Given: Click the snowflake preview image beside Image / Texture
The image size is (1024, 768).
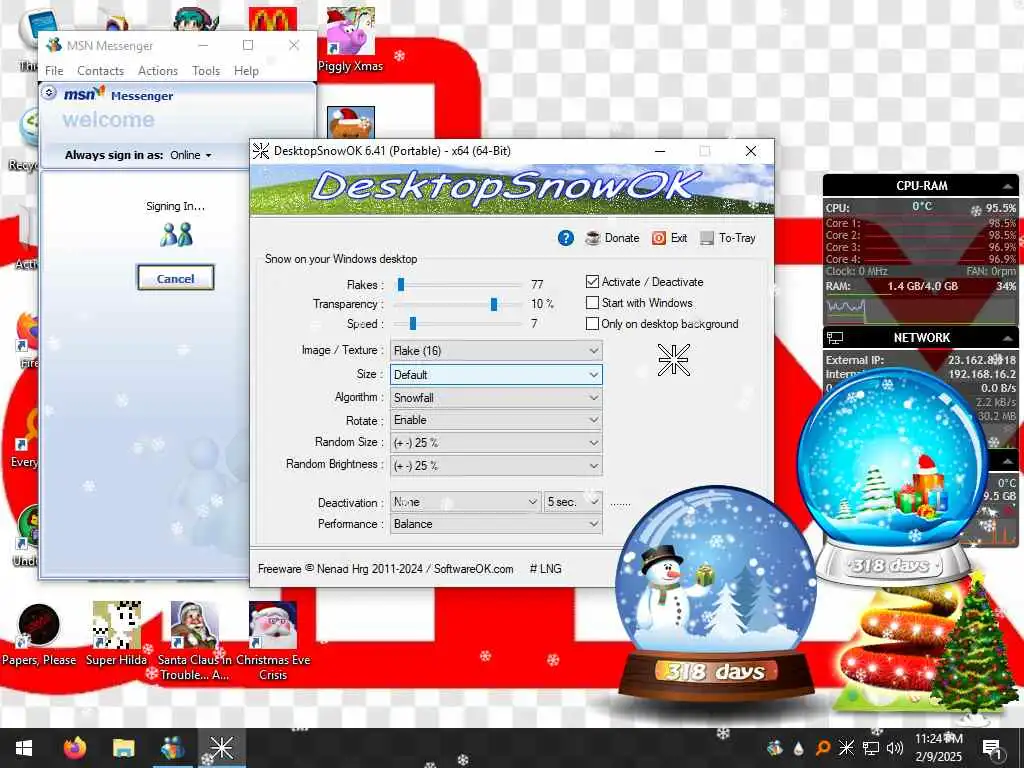Looking at the screenshot, I should [x=673, y=360].
